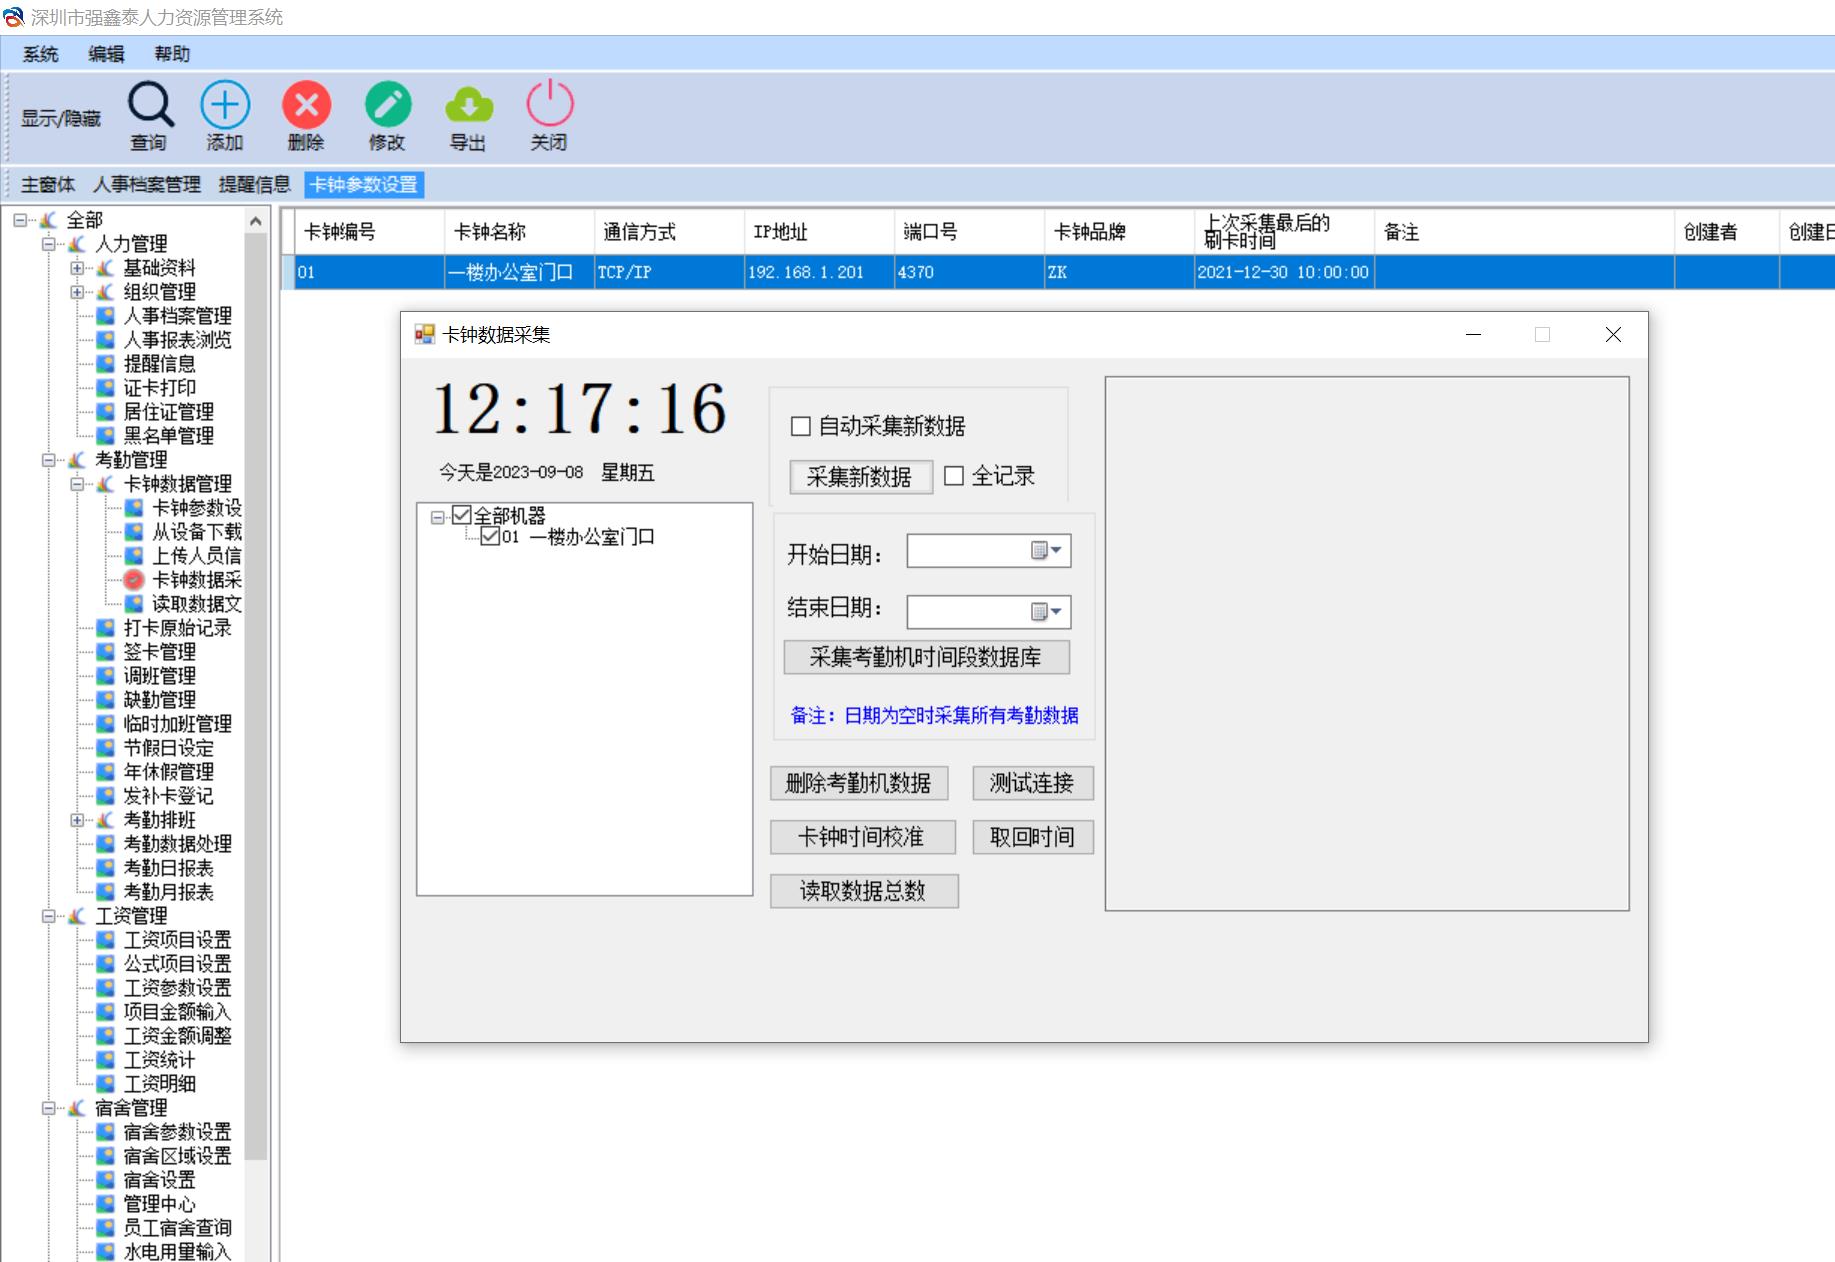Collapse the 卡钟数据管理 tree node
1835x1262 pixels.
[77, 484]
